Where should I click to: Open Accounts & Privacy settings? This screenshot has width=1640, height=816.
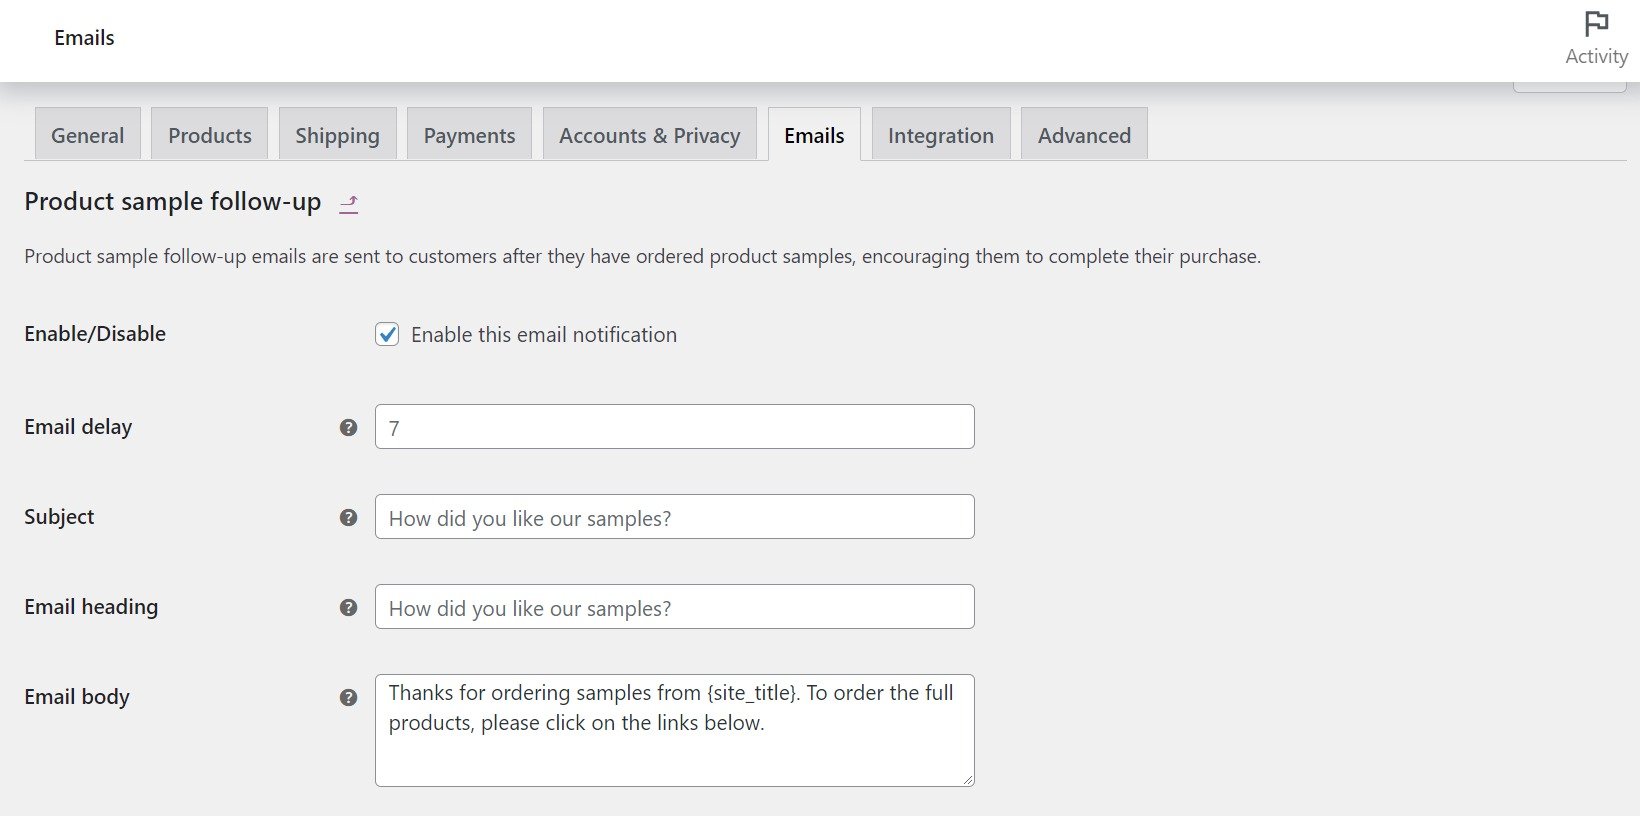[x=649, y=134]
